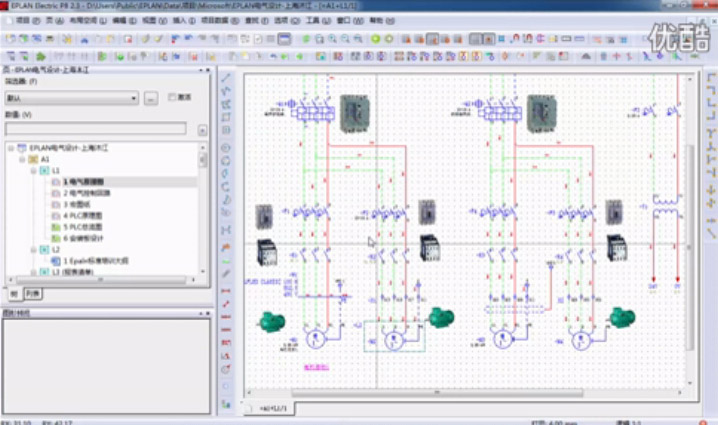718x425 pixels.
Task: Click the leftmost green motor image in the schematic
Action: pos(272,321)
